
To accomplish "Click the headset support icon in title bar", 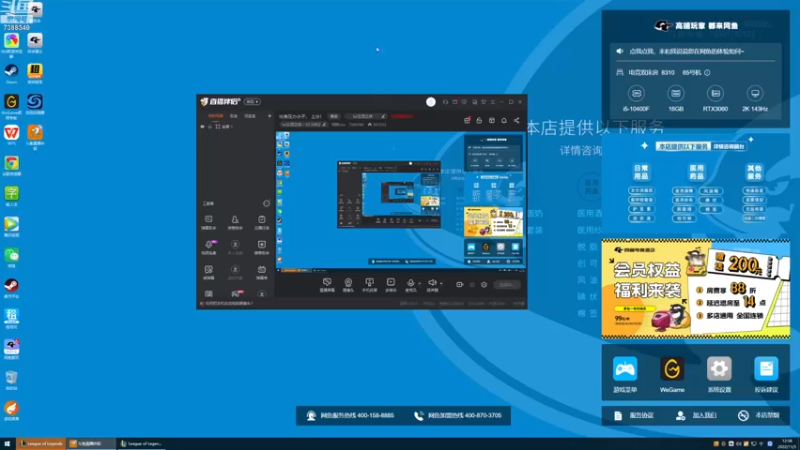I will (445, 102).
